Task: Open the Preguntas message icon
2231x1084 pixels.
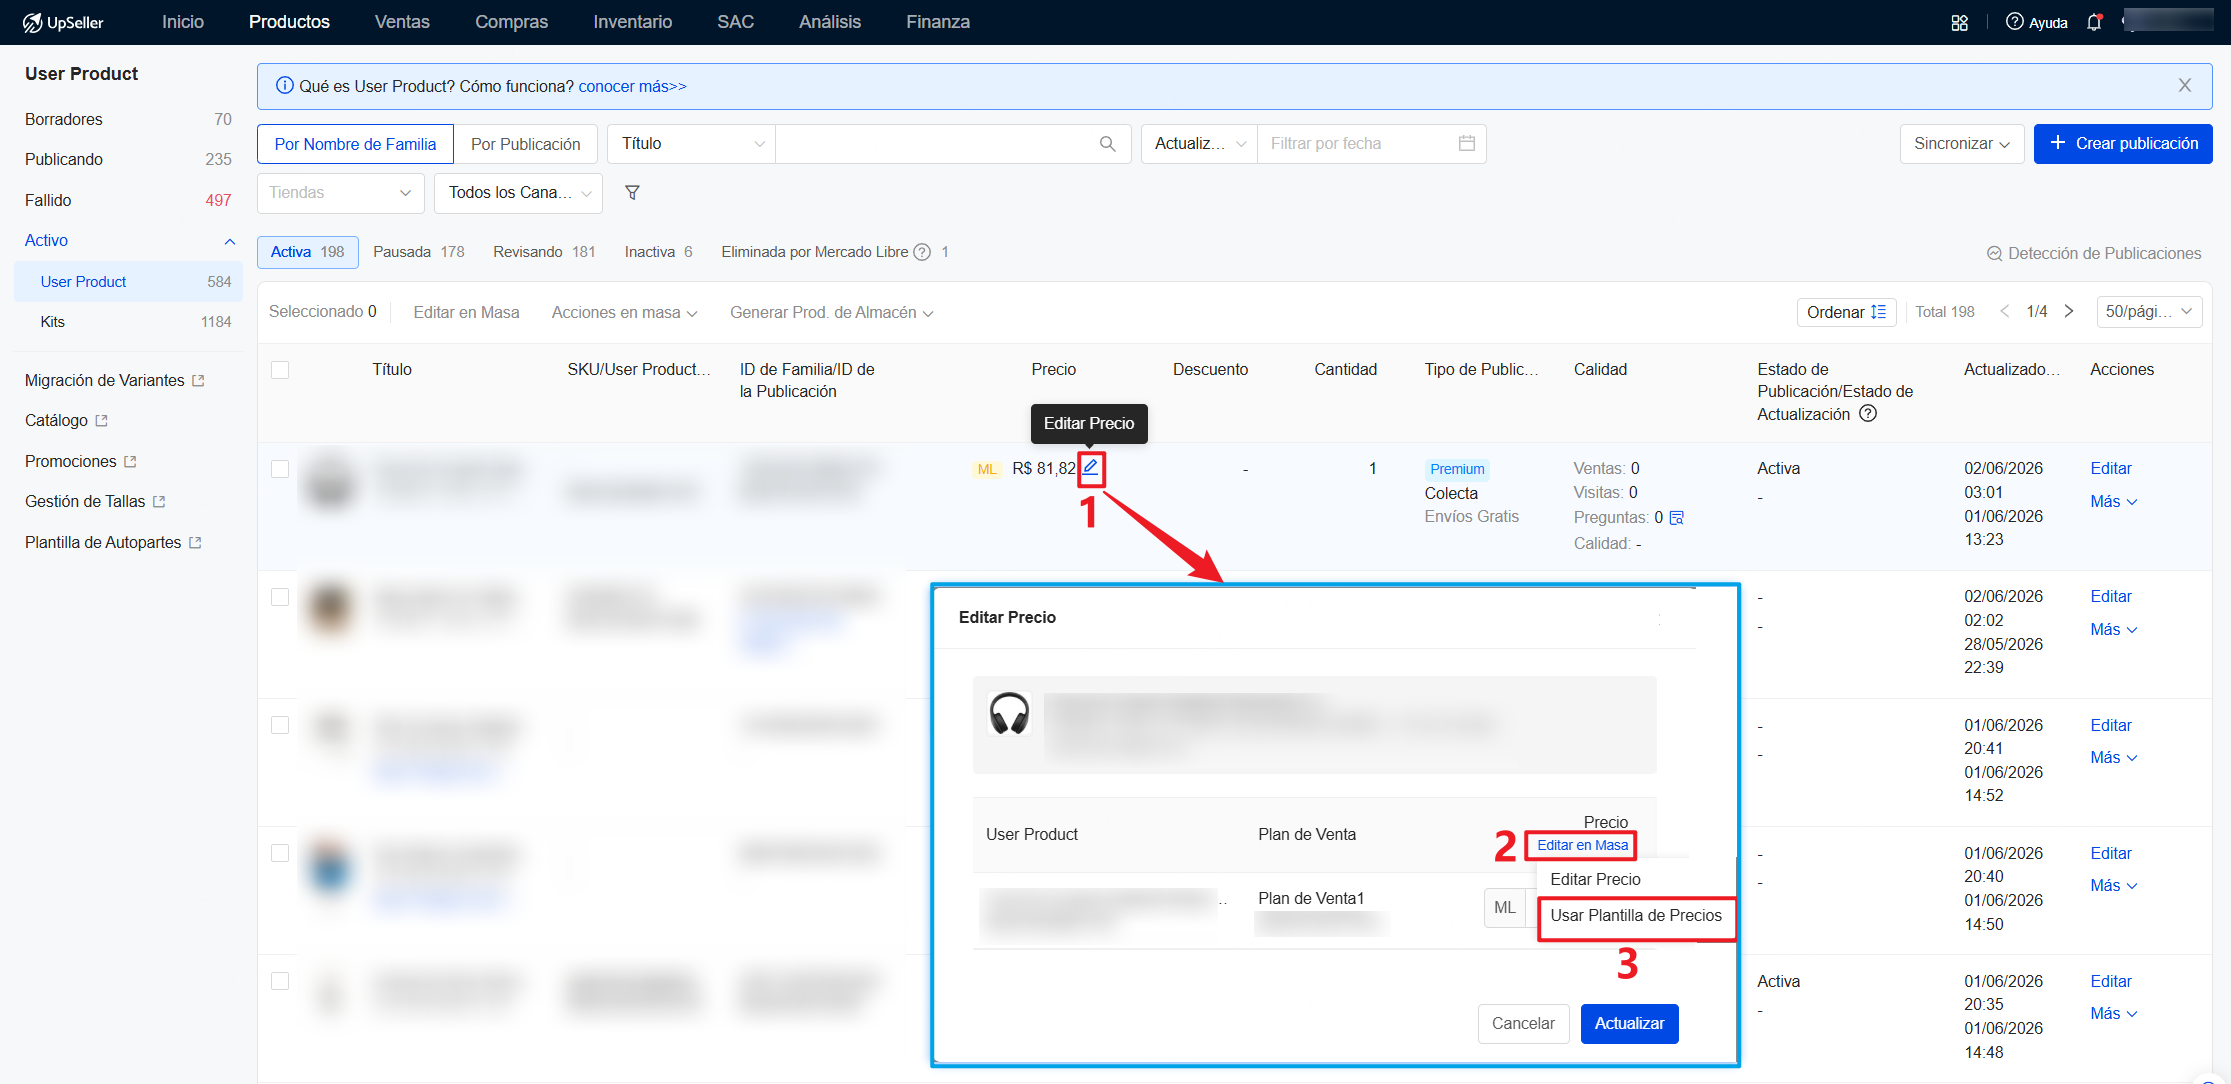Action: 1677,518
